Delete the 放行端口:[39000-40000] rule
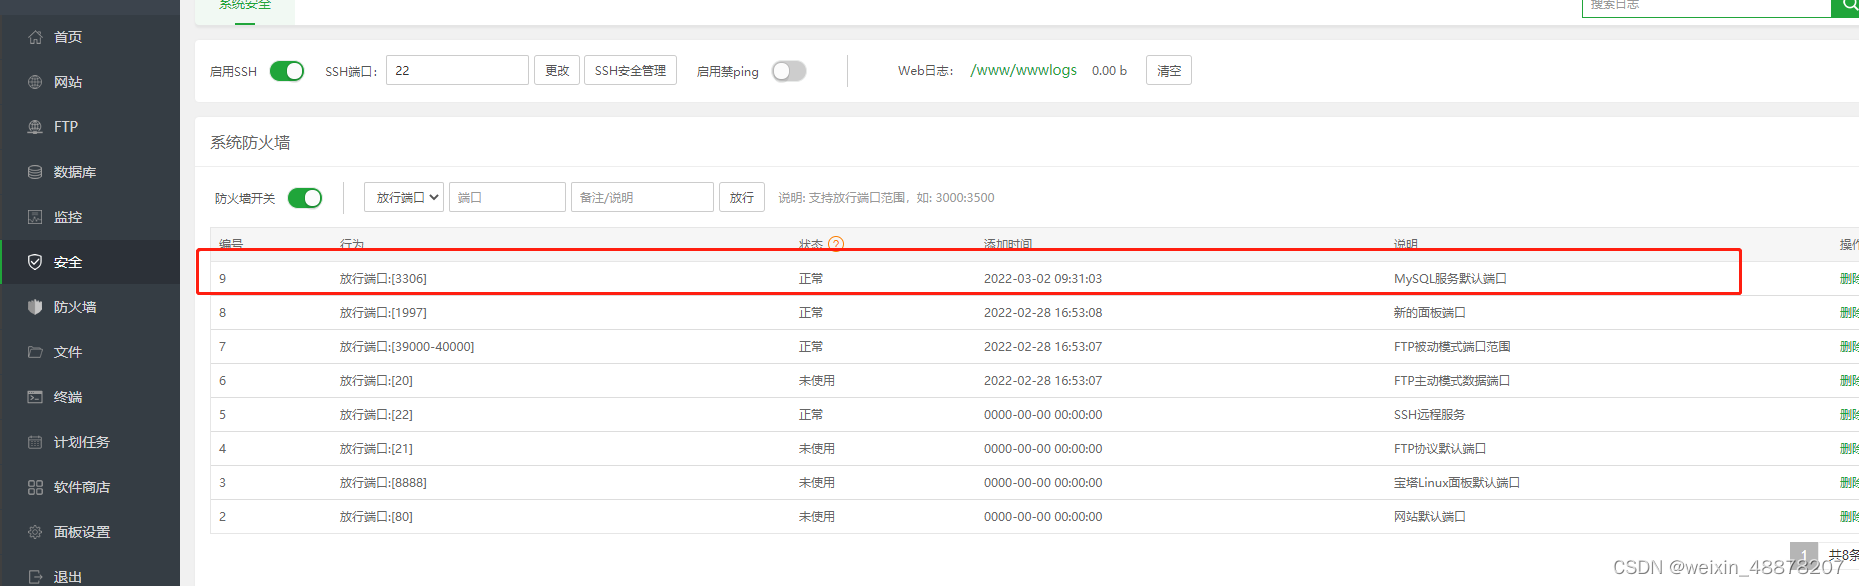 click(x=1849, y=347)
